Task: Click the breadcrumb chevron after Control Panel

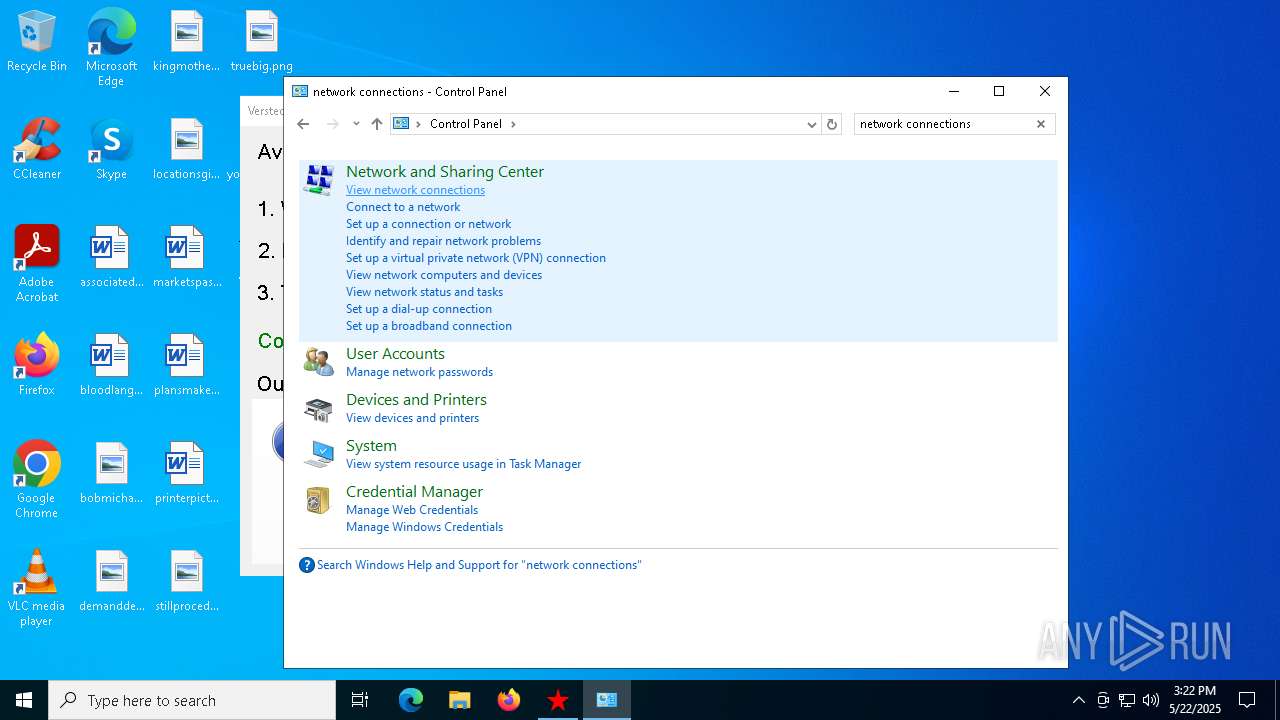Action: click(514, 124)
